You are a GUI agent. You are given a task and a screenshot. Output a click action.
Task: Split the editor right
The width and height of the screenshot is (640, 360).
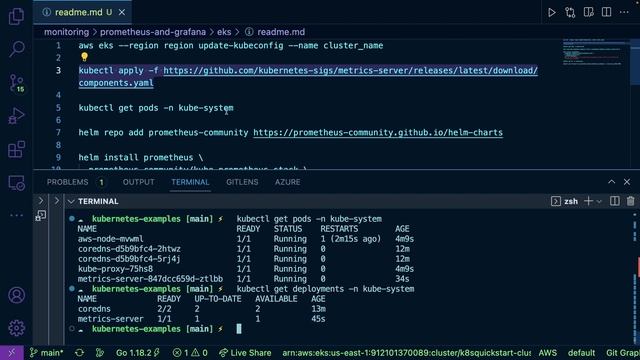pyautogui.click(x=607, y=12)
